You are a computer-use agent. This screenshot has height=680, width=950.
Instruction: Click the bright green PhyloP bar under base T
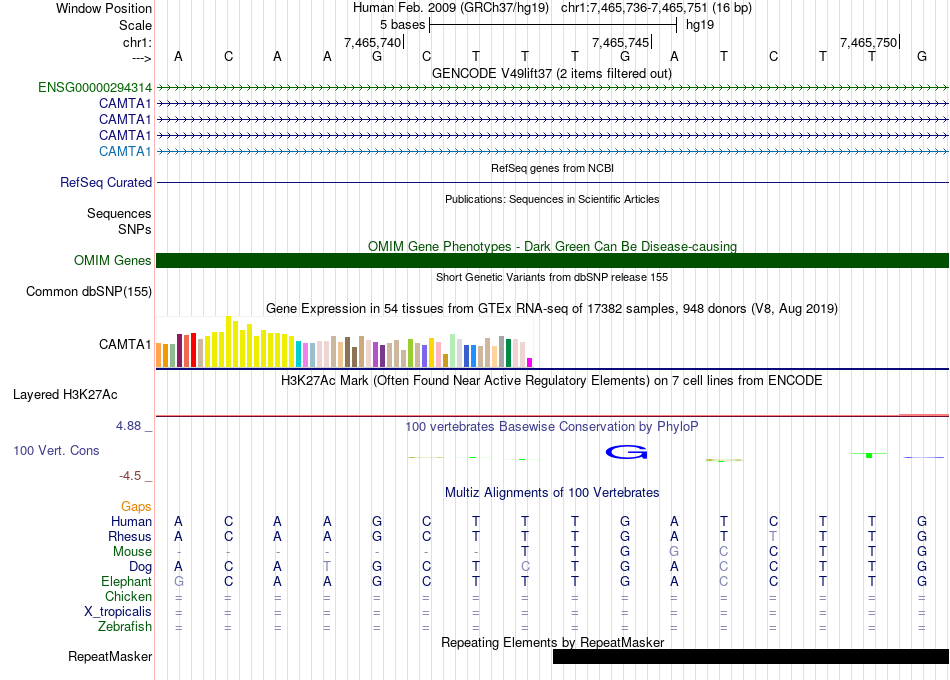869,455
